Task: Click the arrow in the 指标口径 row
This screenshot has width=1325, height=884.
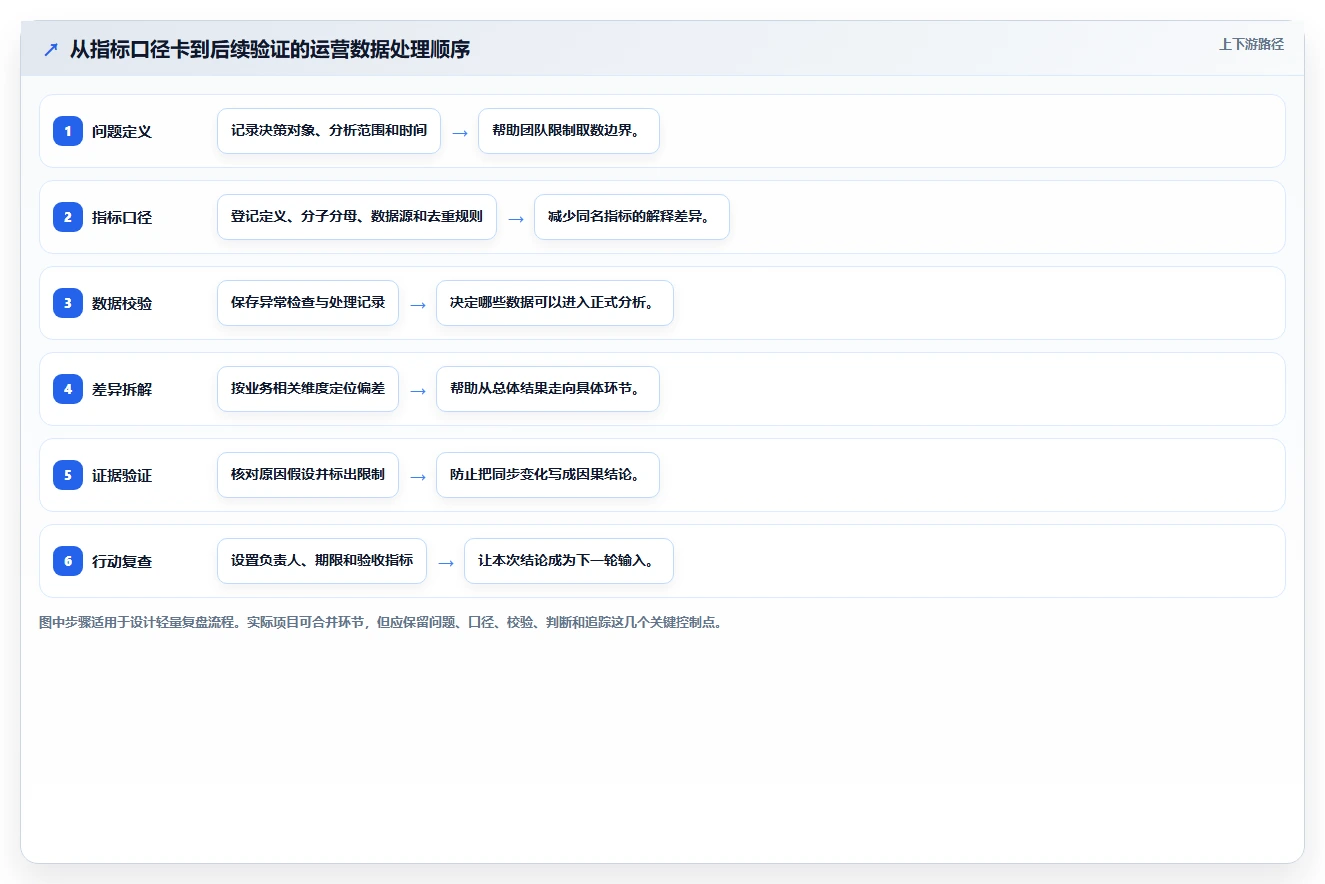Action: 516,218
